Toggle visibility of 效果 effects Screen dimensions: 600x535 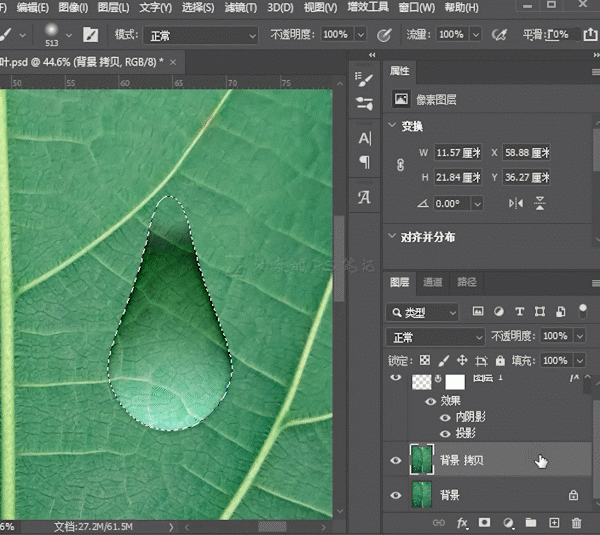[430, 401]
